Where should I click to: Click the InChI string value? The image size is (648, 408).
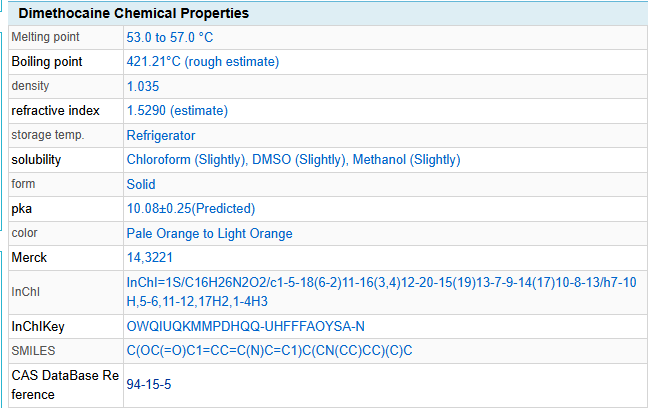coord(381,292)
